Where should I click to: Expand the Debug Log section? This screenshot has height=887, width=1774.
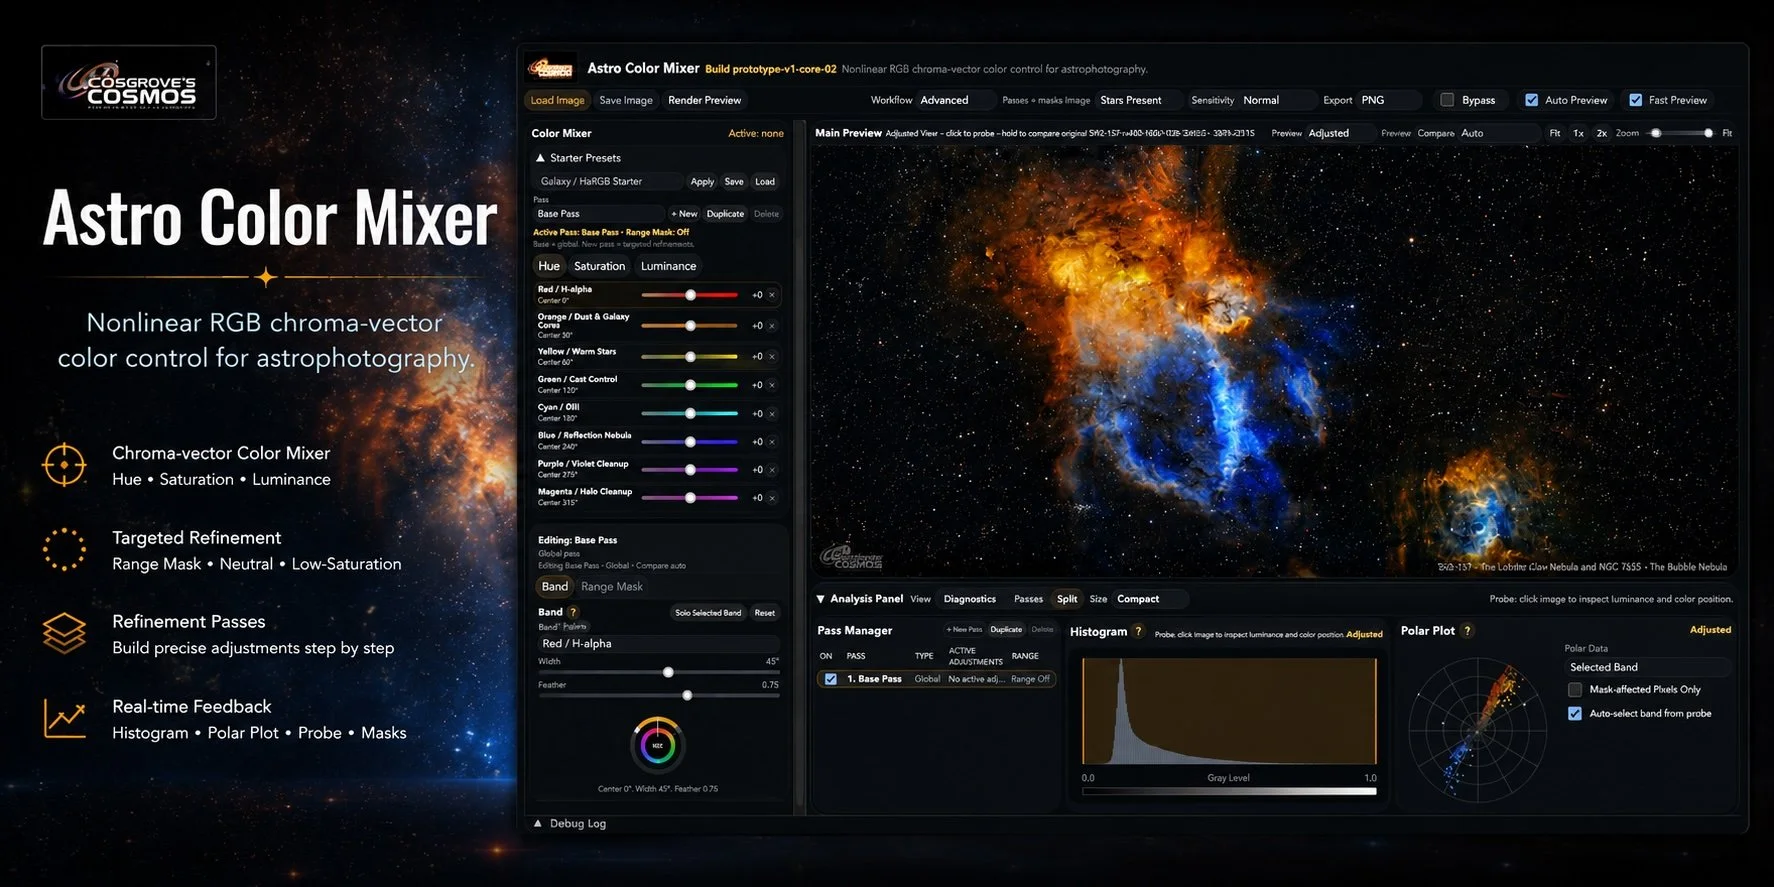(x=538, y=824)
